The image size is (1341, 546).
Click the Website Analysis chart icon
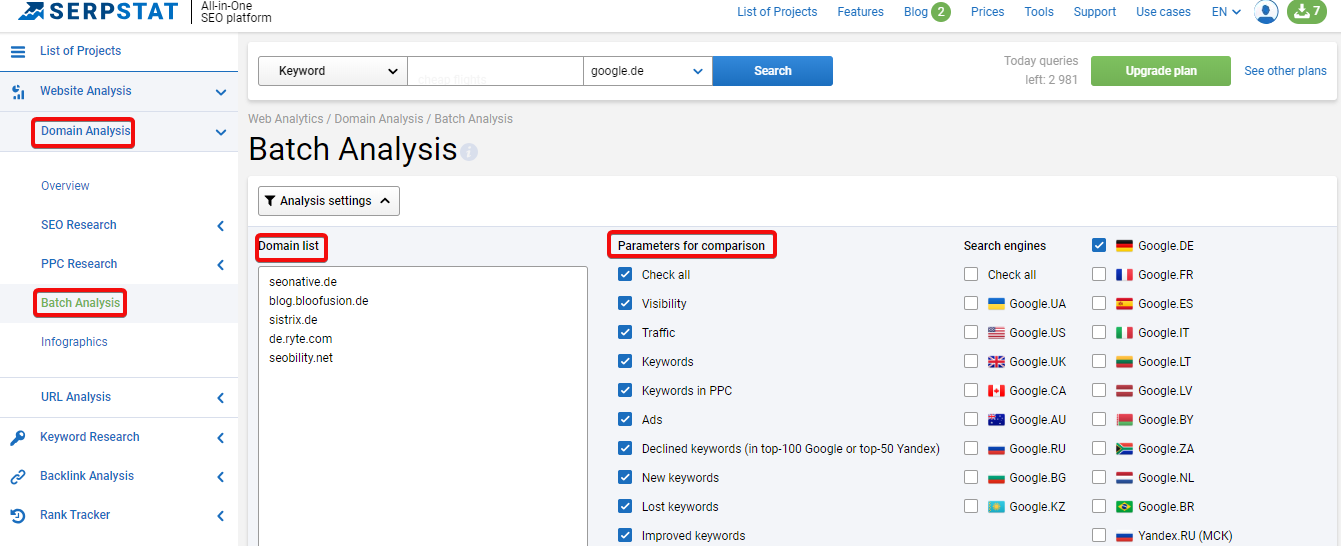(18, 92)
